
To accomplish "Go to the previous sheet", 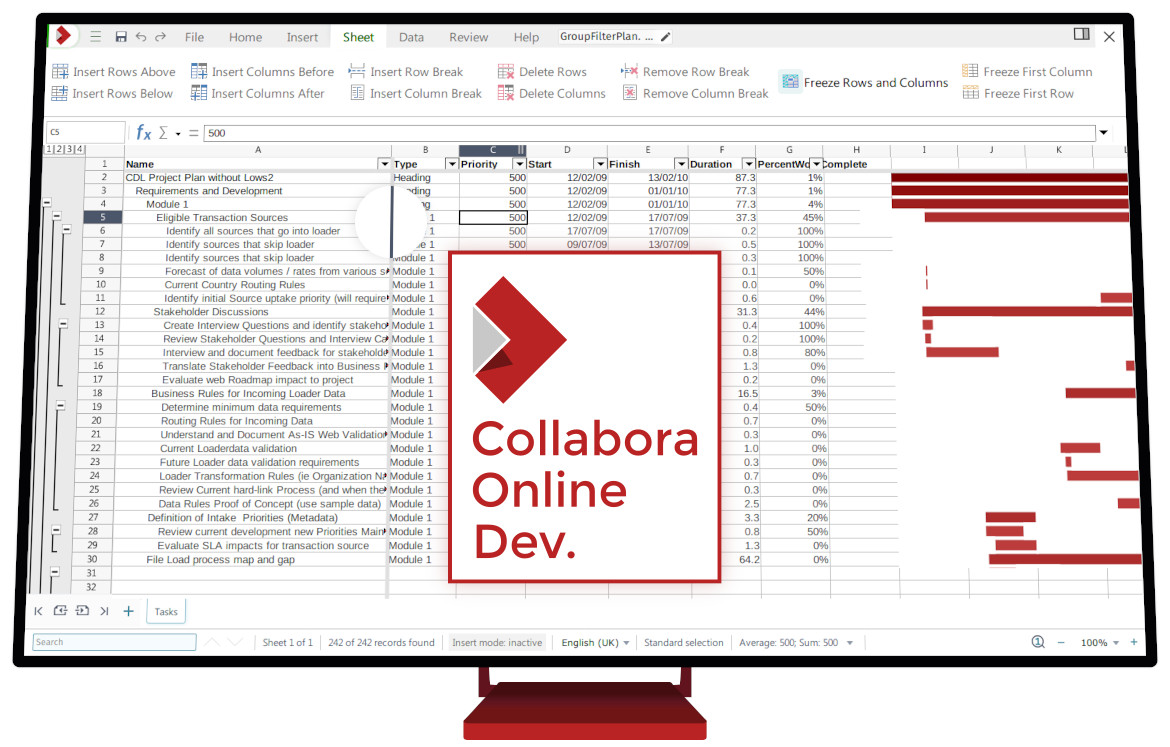I will coord(60,611).
